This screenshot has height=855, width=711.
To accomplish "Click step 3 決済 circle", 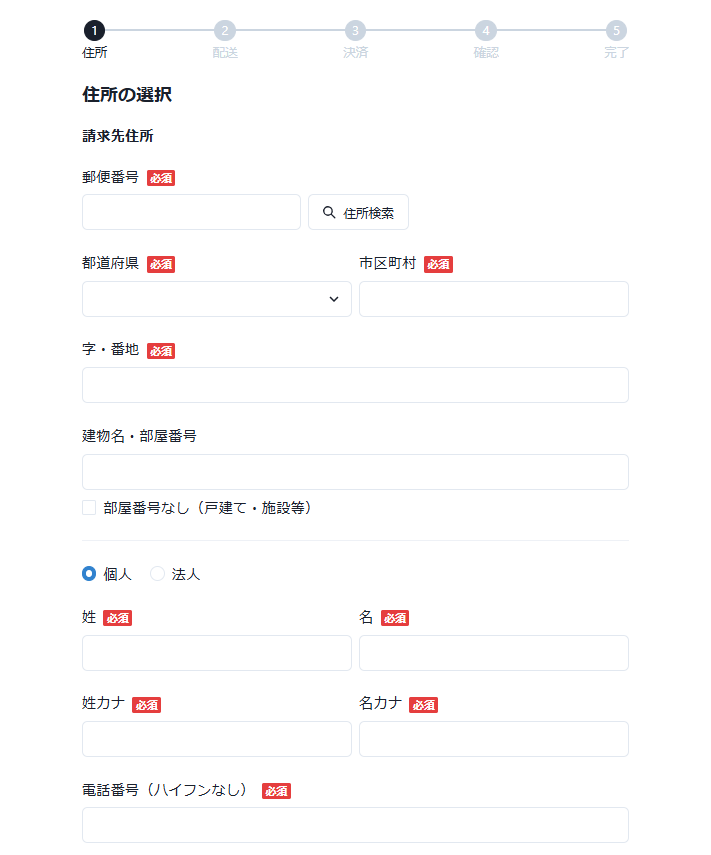I will (355, 31).
